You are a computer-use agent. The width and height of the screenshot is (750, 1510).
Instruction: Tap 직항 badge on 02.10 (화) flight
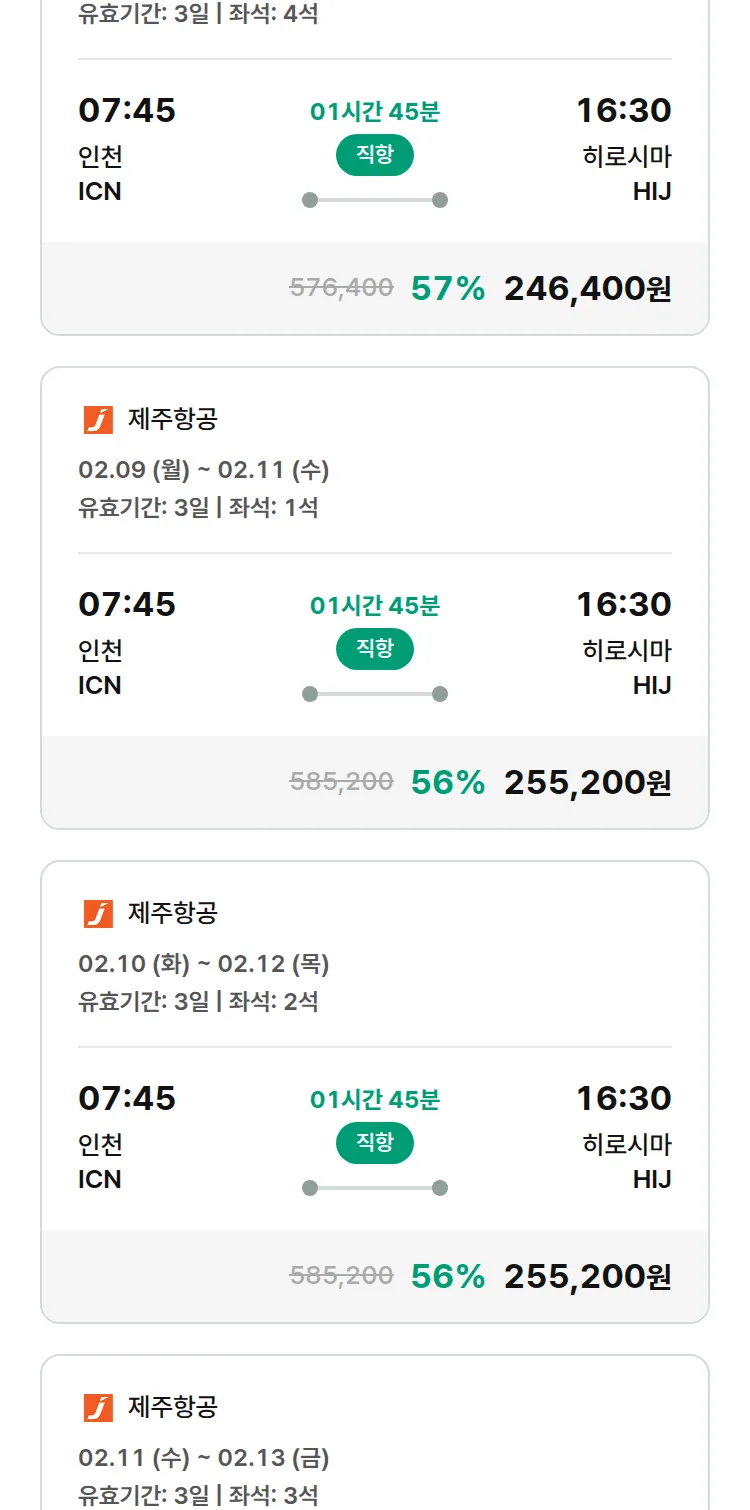[375, 1143]
